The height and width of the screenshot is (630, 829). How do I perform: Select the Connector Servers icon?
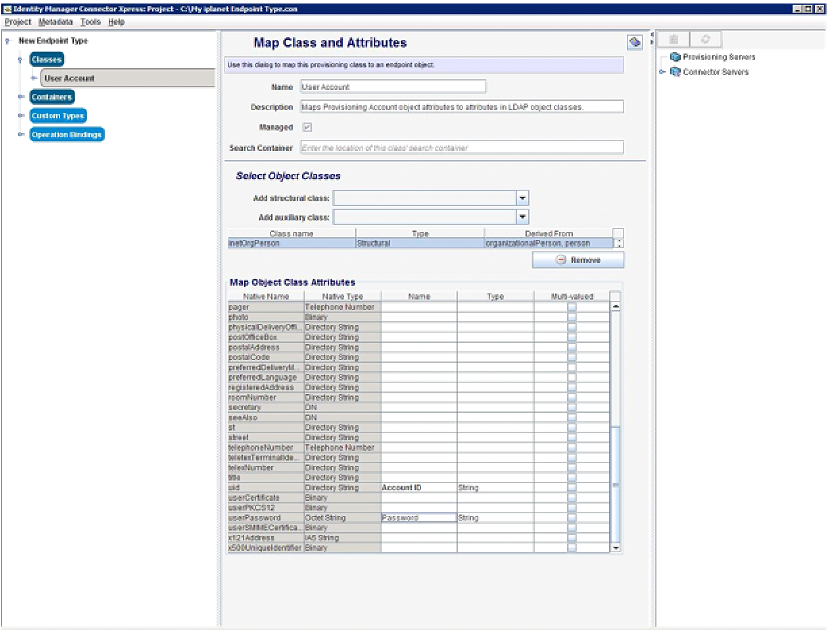click(676, 72)
